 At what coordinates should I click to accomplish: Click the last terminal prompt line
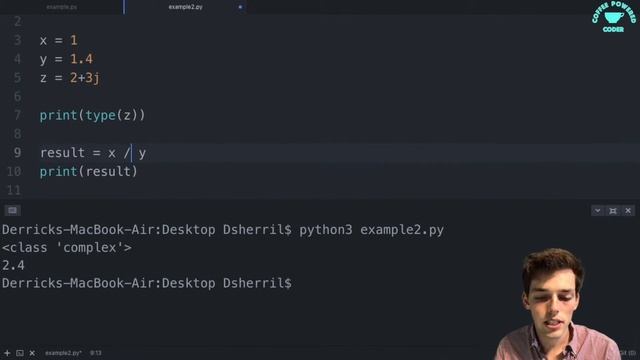coord(147,283)
